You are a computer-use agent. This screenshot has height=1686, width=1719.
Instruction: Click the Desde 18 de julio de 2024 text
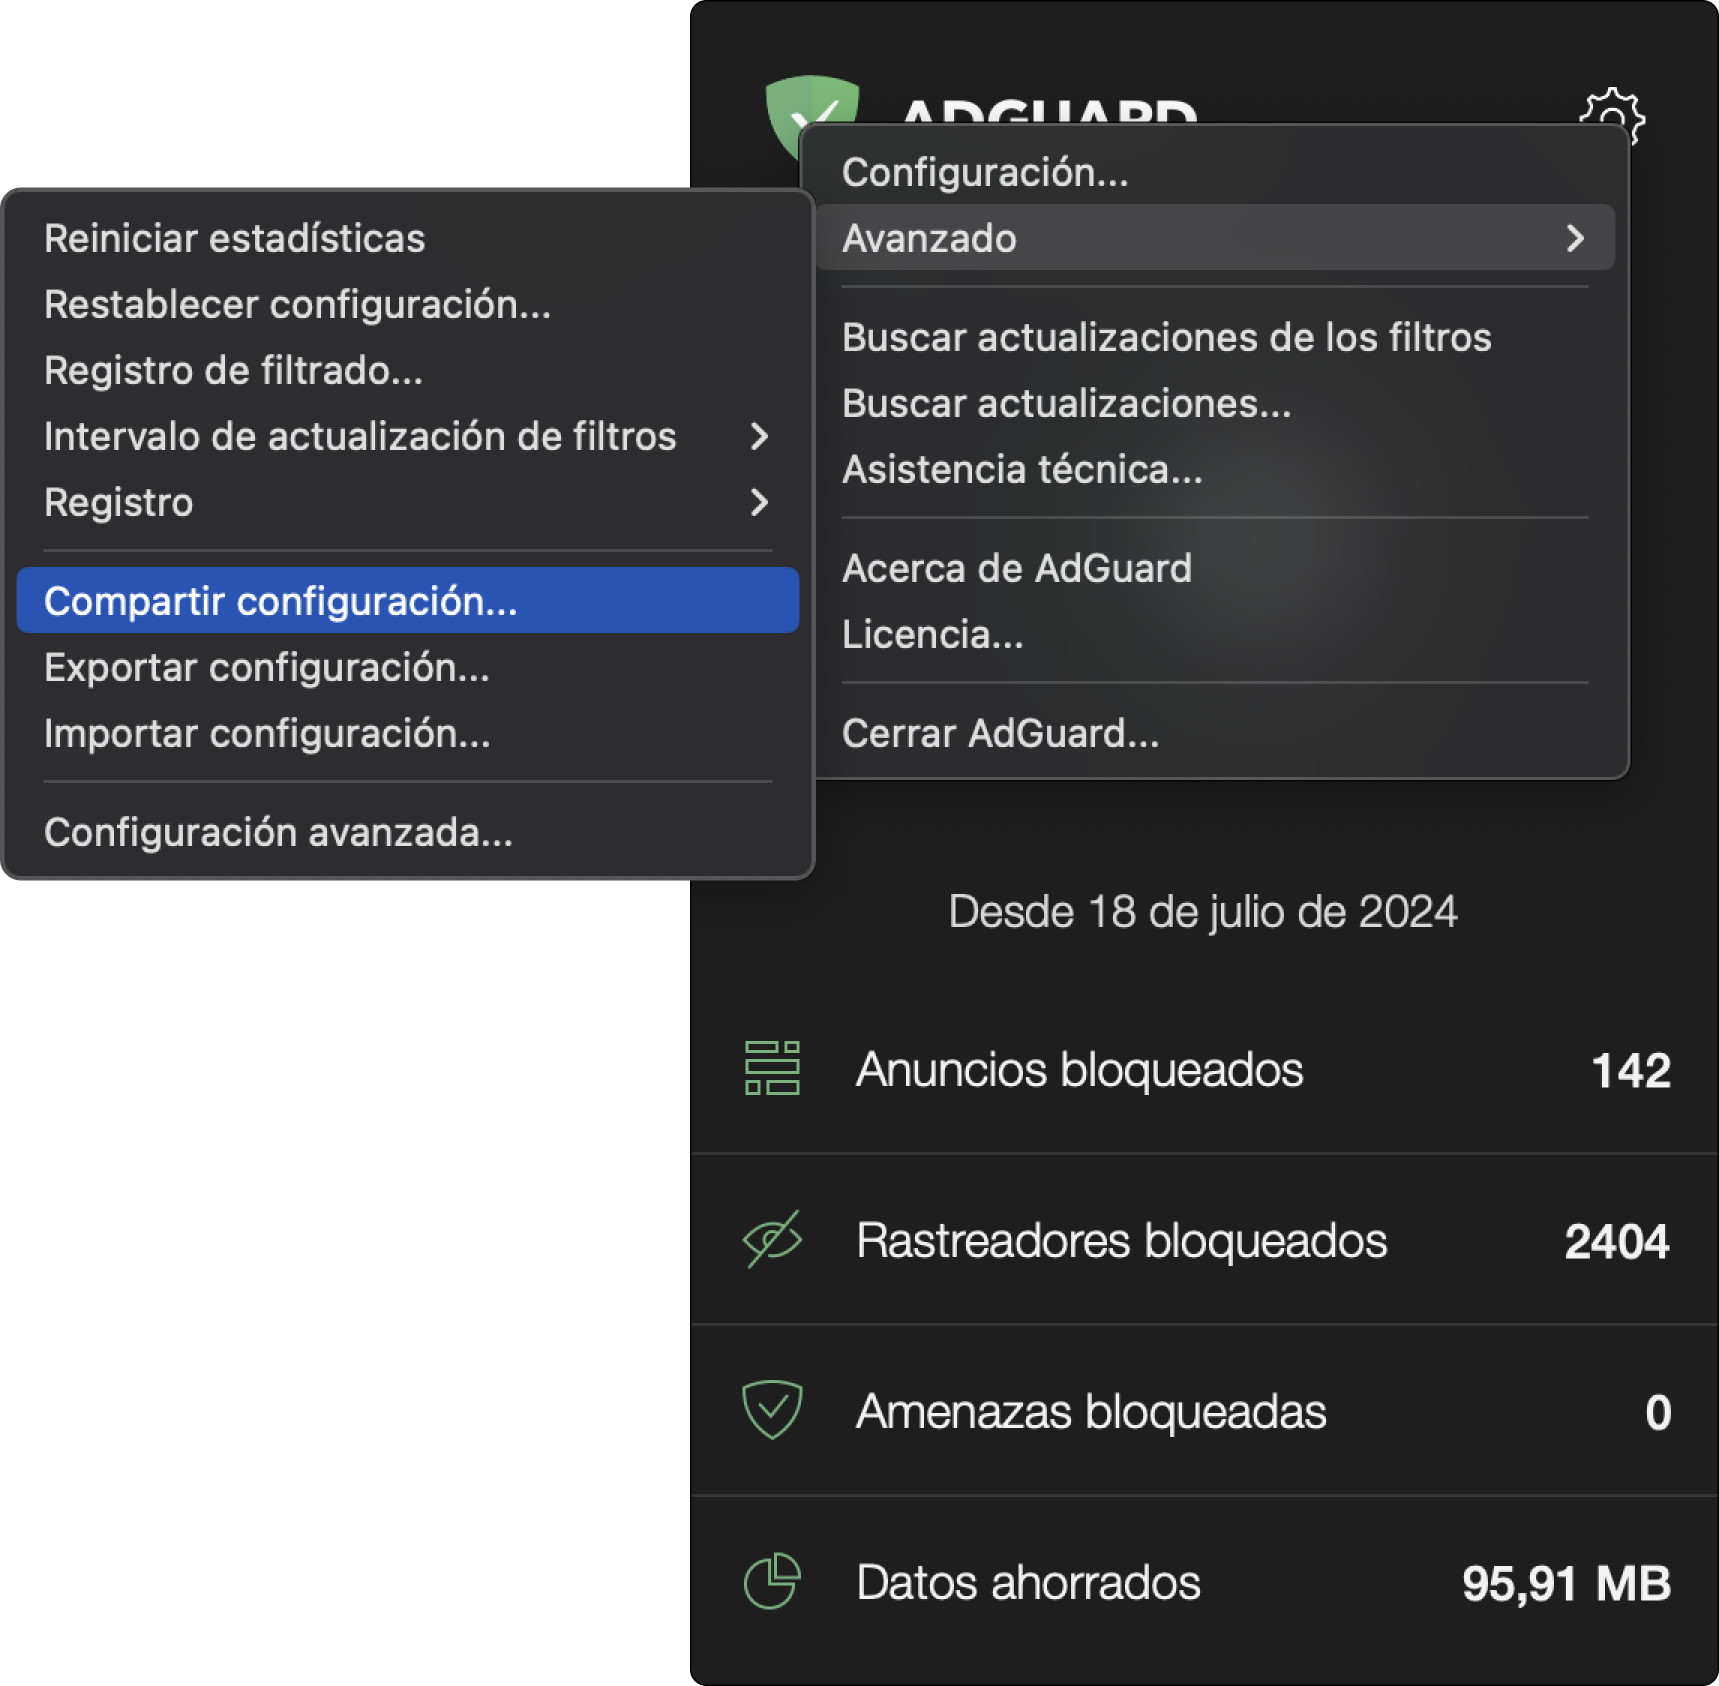[1202, 911]
